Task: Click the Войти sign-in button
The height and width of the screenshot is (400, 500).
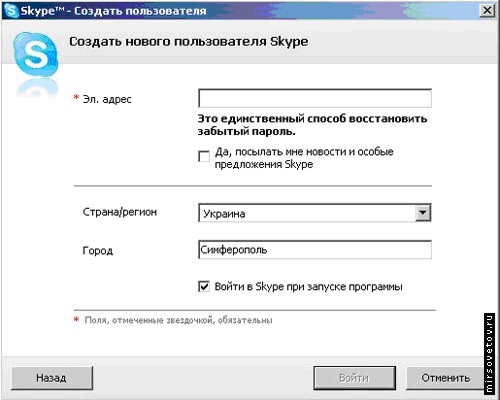Action: tap(354, 378)
